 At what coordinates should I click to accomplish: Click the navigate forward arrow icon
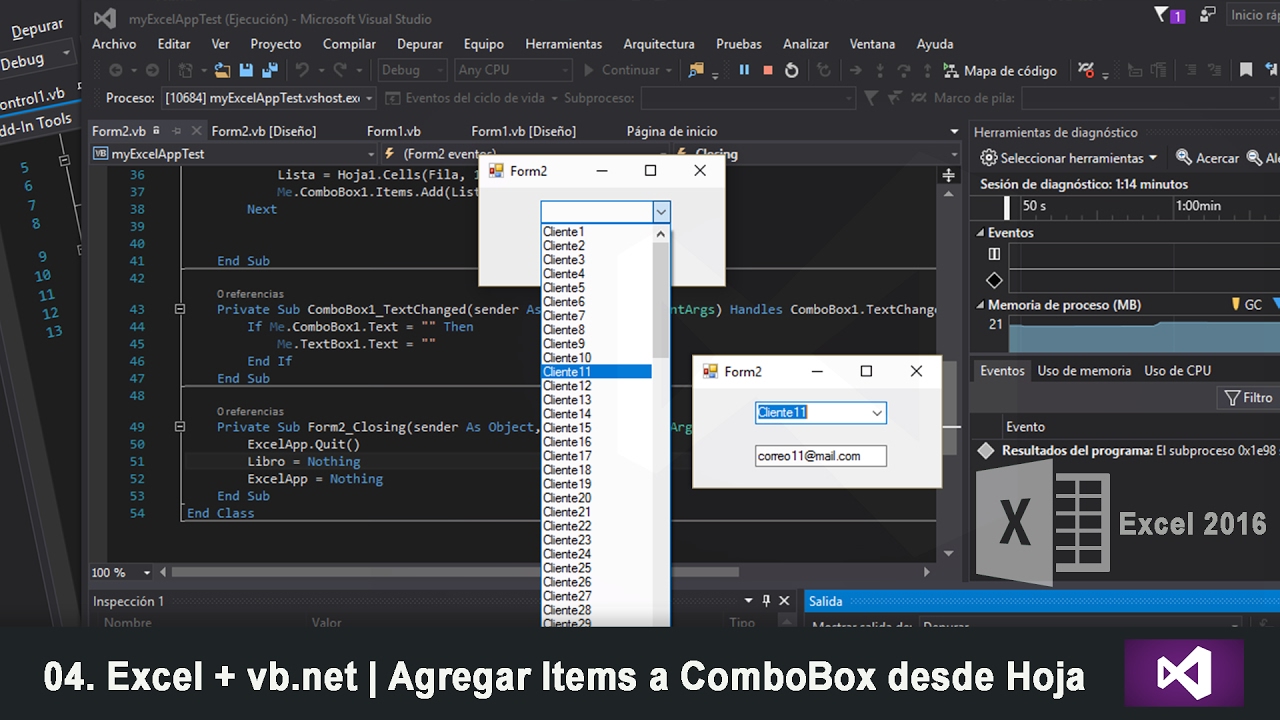coord(152,70)
